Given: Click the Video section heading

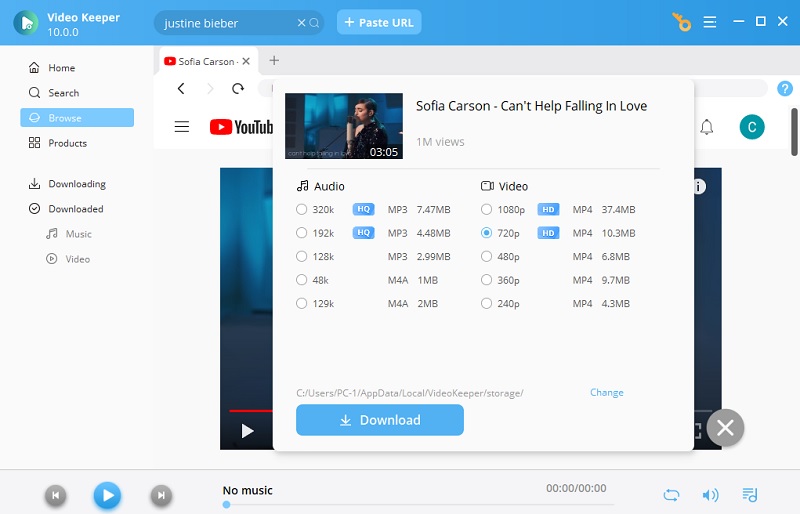Looking at the screenshot, I should coord(504,186).
